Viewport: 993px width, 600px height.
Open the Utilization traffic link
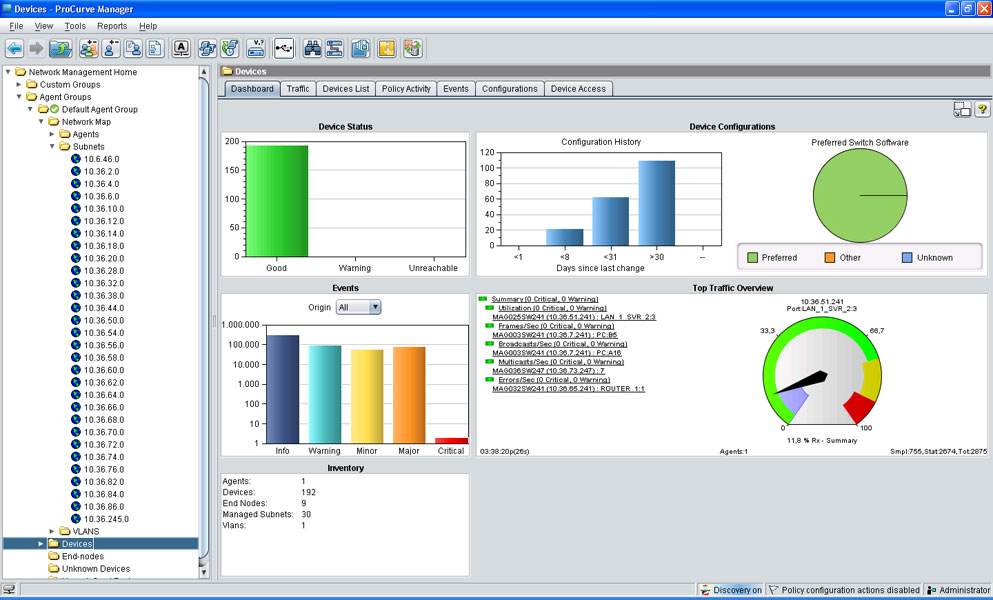(552, 308)
